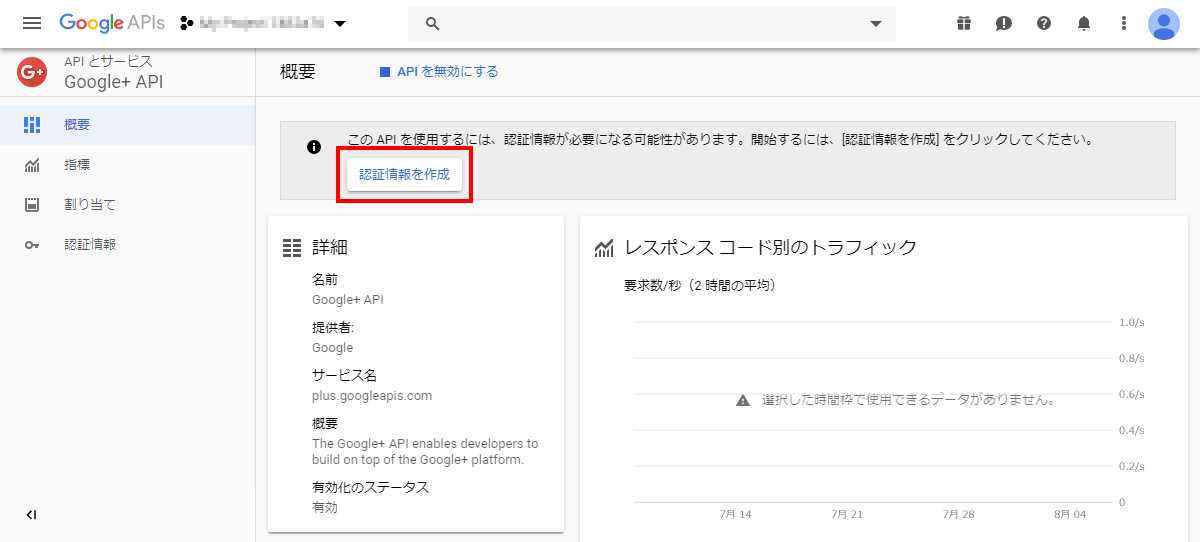Click the Google APIs logo
The width and height of the screenshot is (1200, 542).
click(x=111, y=23)
